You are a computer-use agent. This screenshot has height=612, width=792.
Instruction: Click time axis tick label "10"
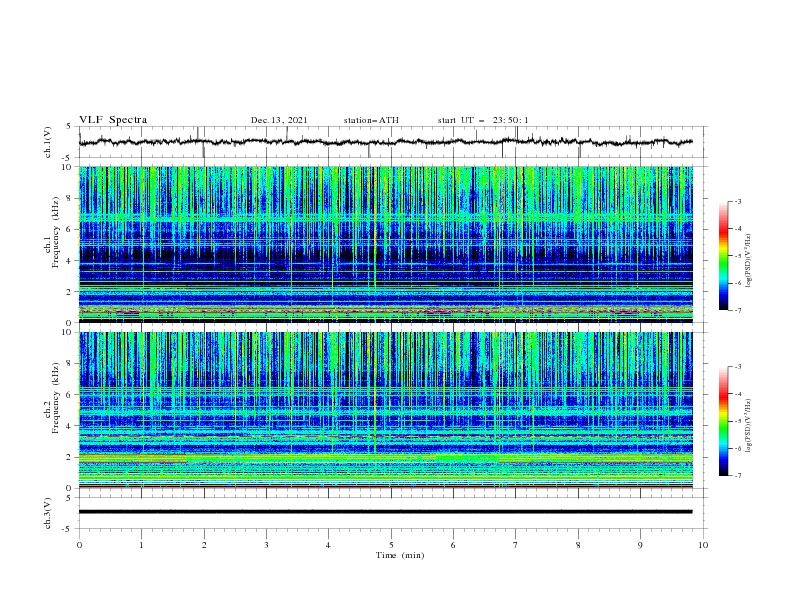[x=703, y=545]
